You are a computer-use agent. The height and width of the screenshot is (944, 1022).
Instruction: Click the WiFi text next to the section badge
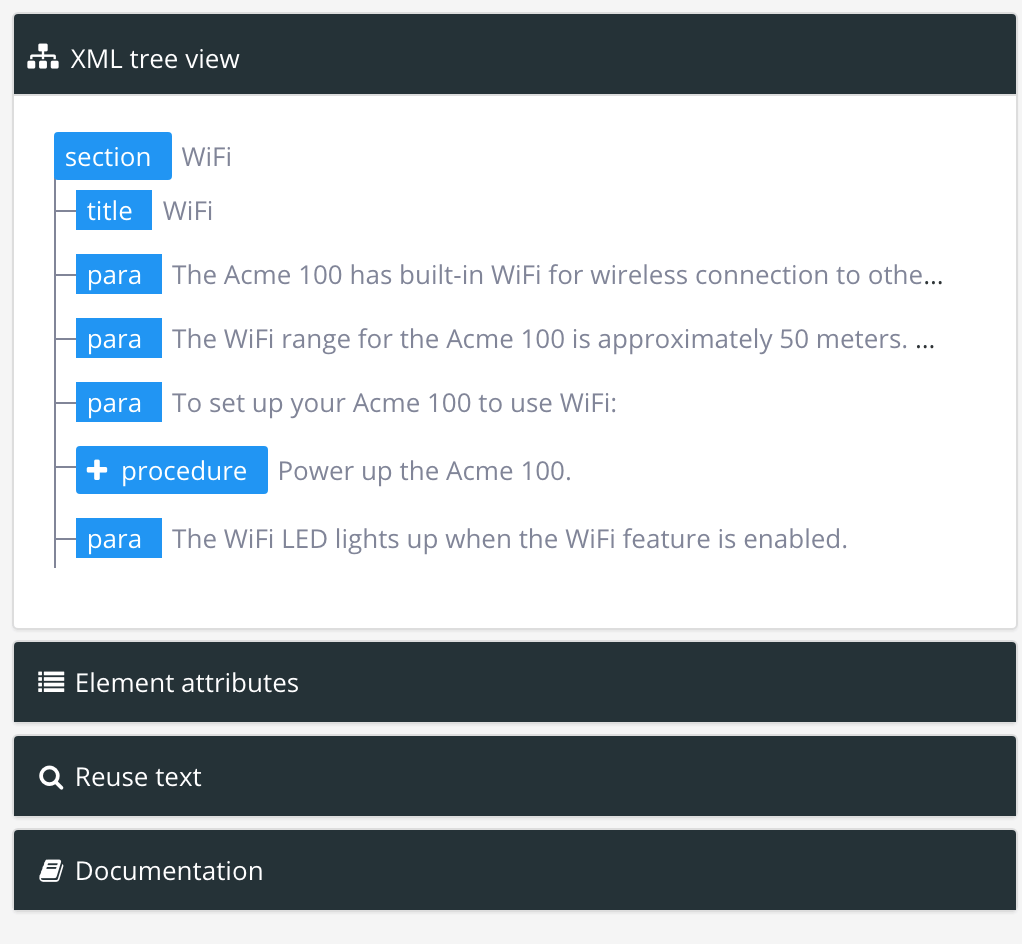pyautogui.click(x=206, y=156)
